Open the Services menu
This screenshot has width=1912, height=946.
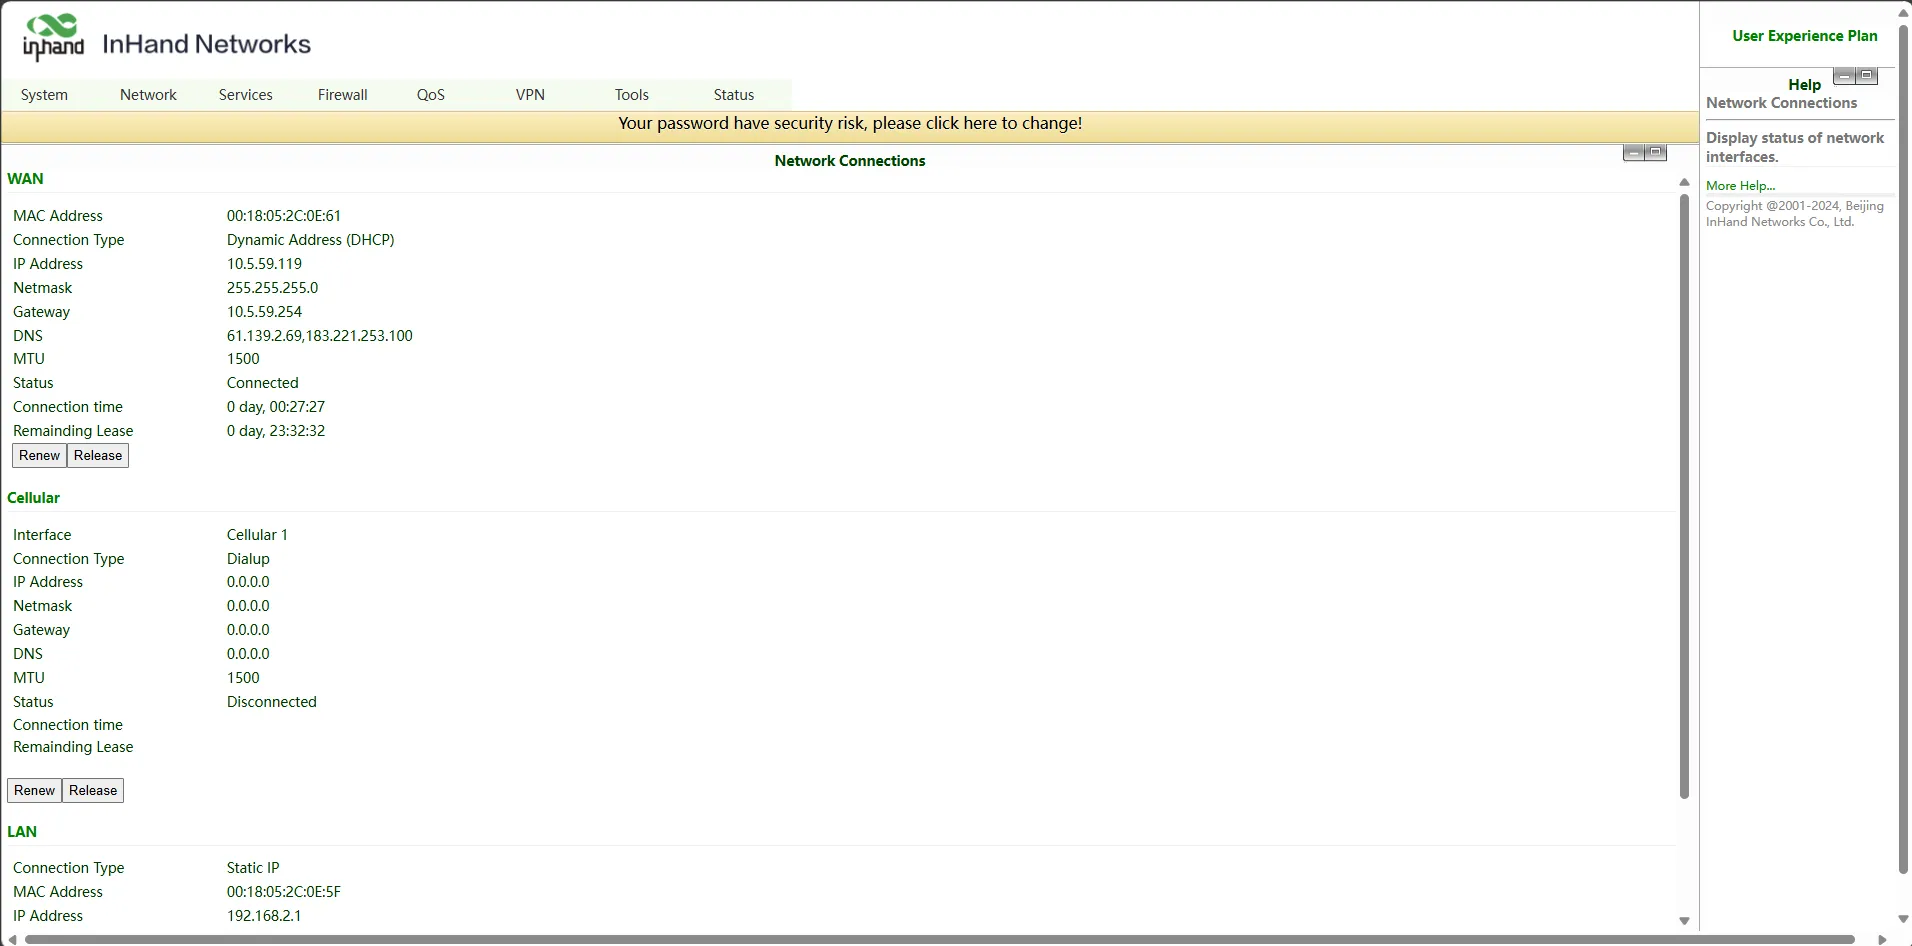[246, 95]
